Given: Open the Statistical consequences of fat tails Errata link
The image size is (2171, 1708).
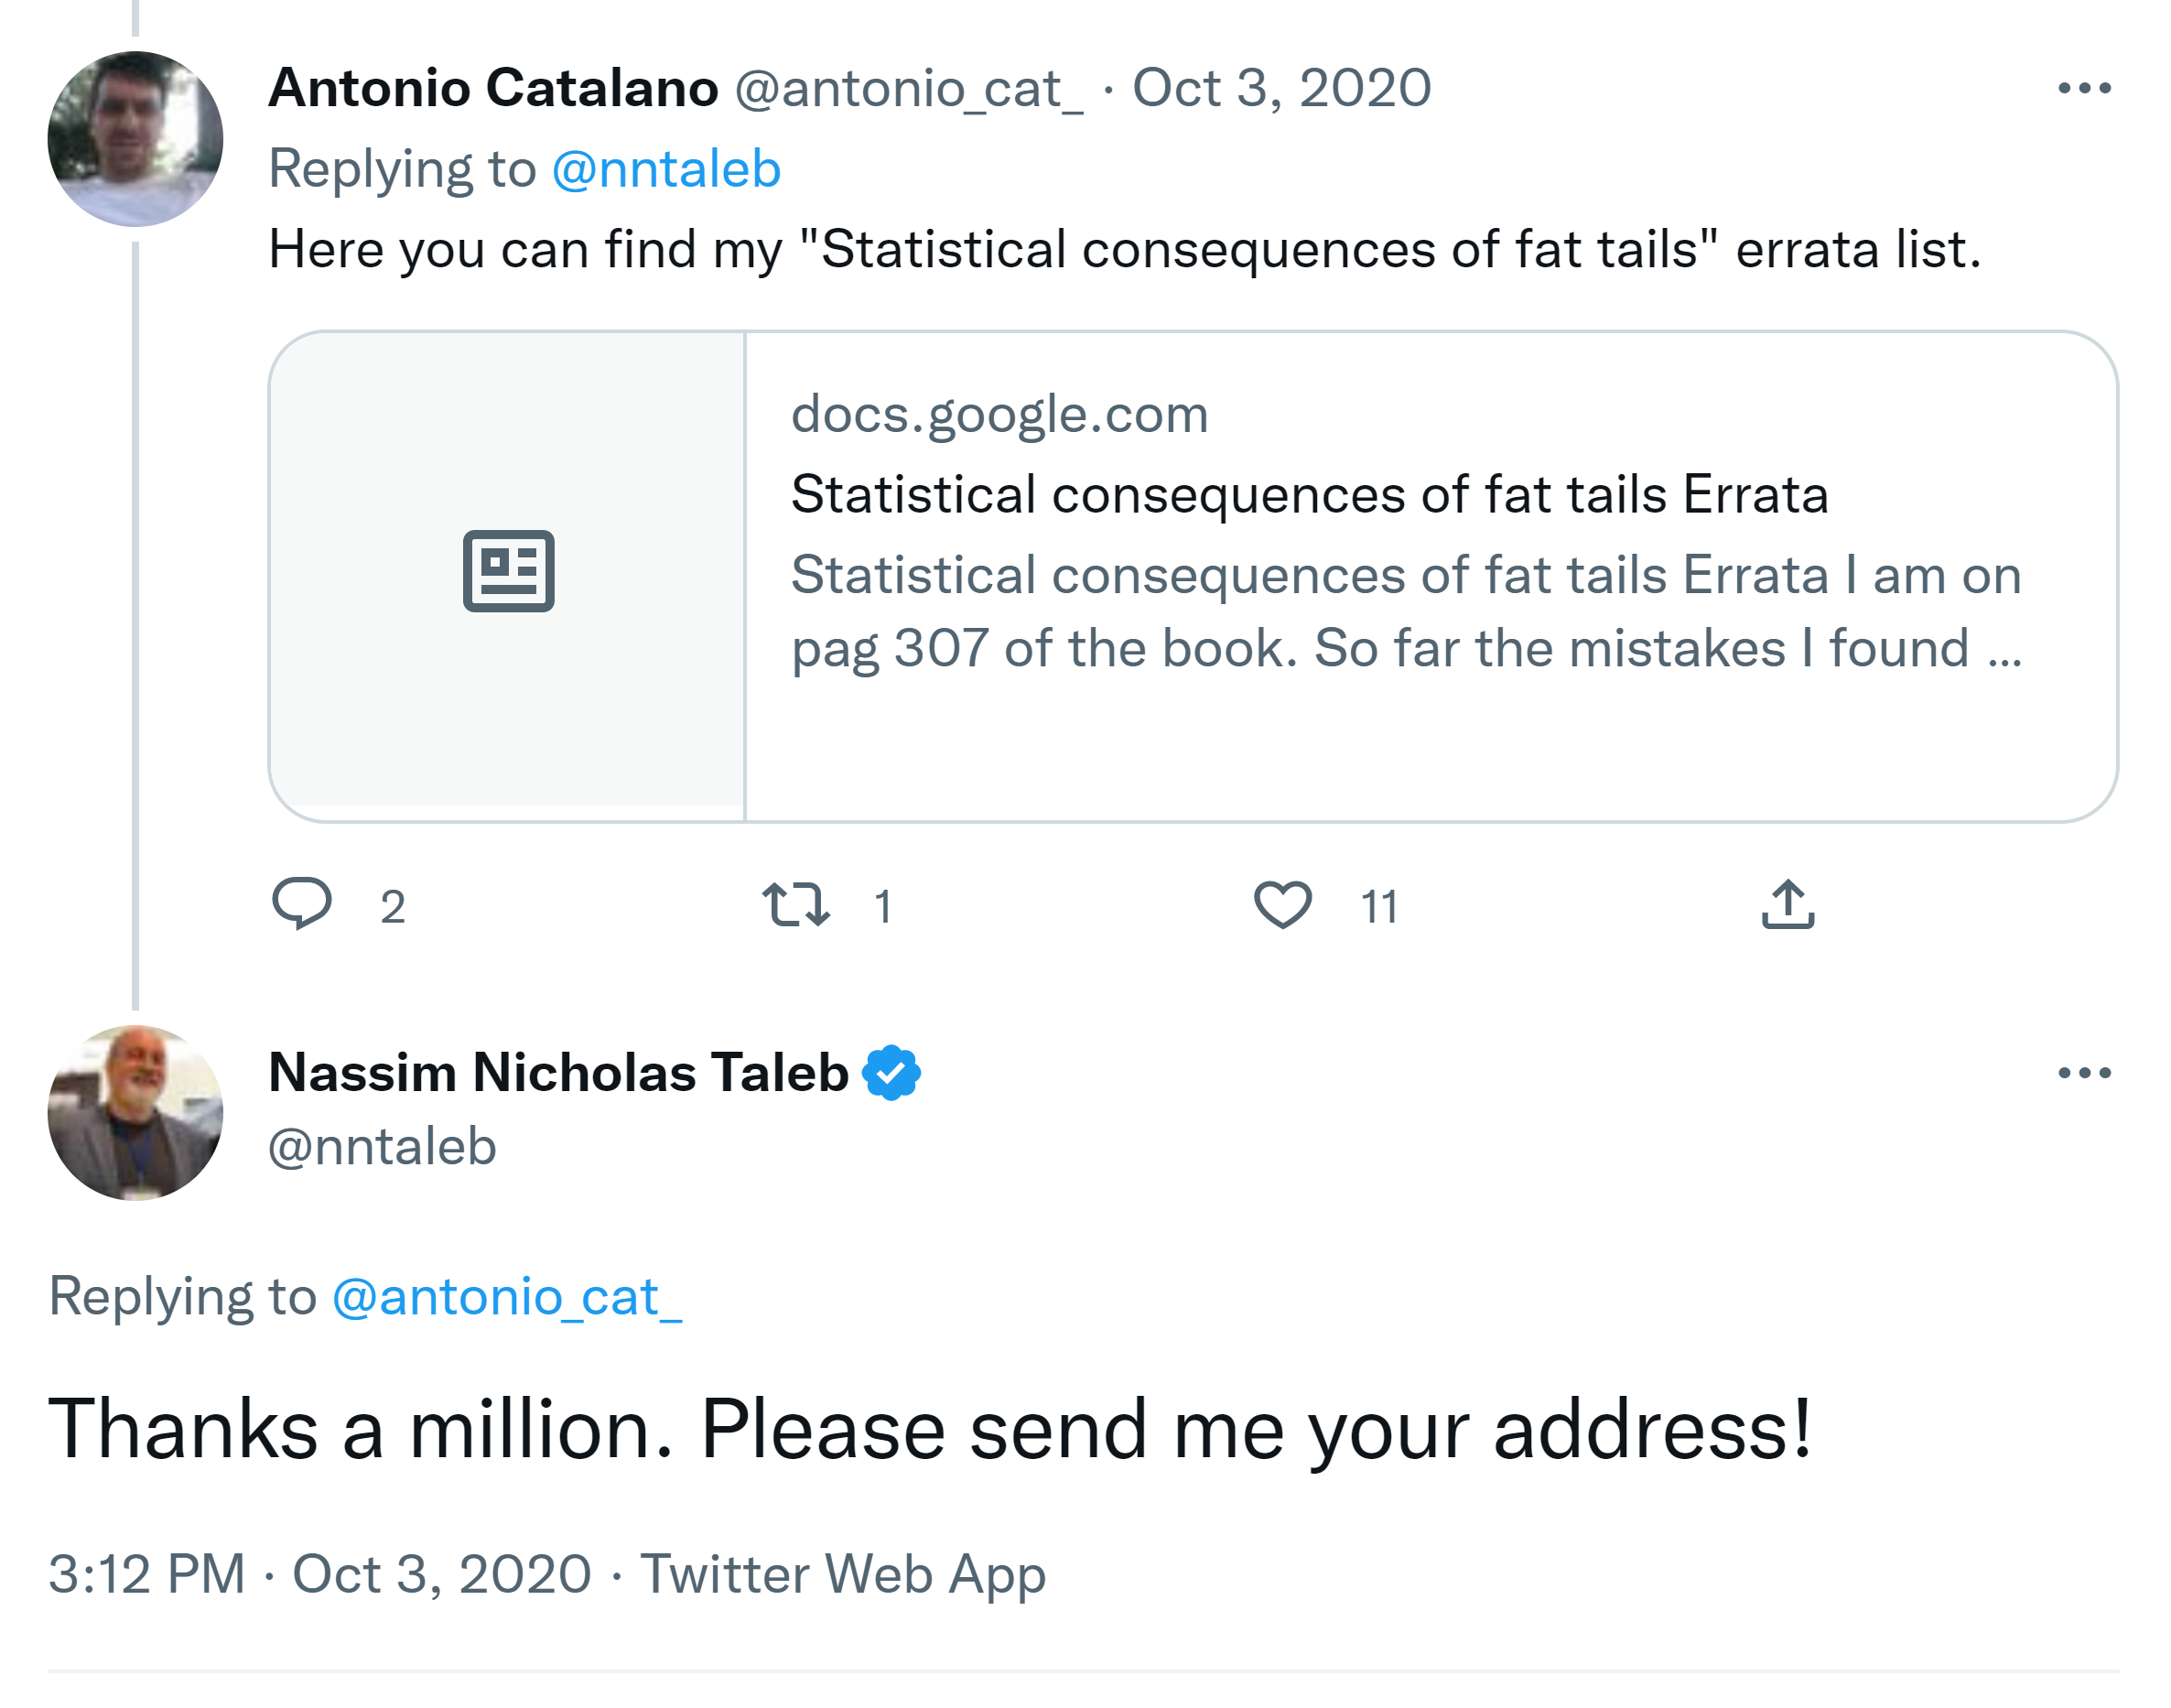Looking at the screenshot, I should coord(1309,495).
